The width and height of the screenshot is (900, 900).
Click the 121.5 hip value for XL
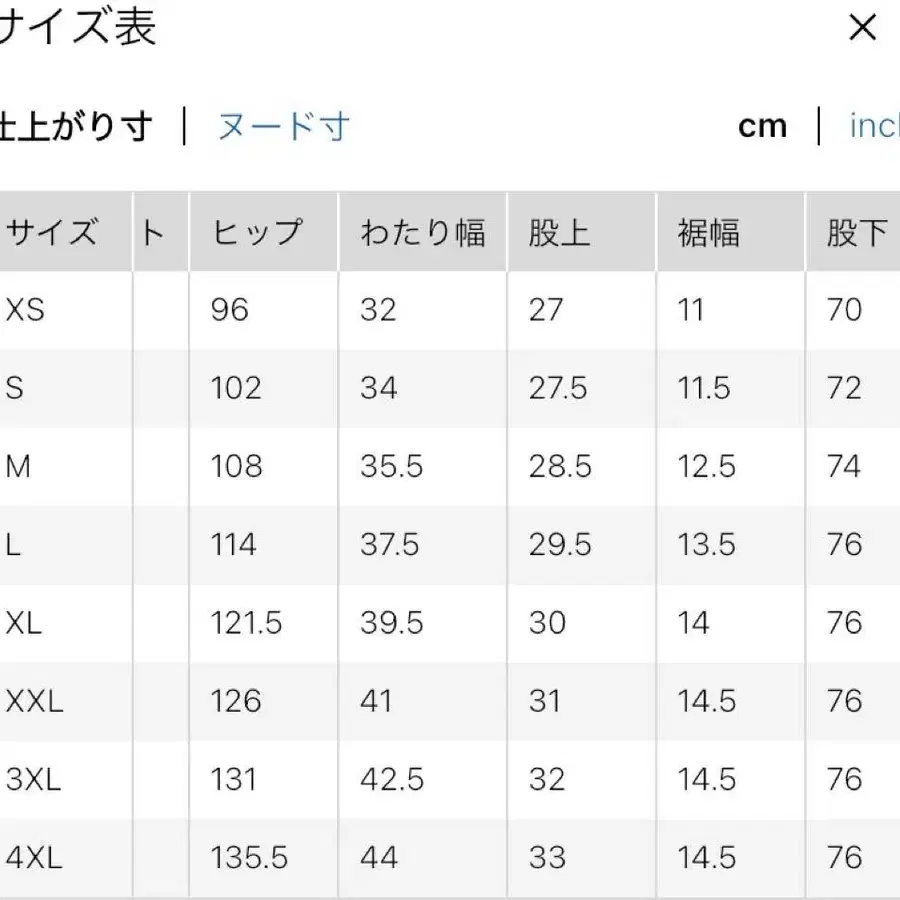248,622
